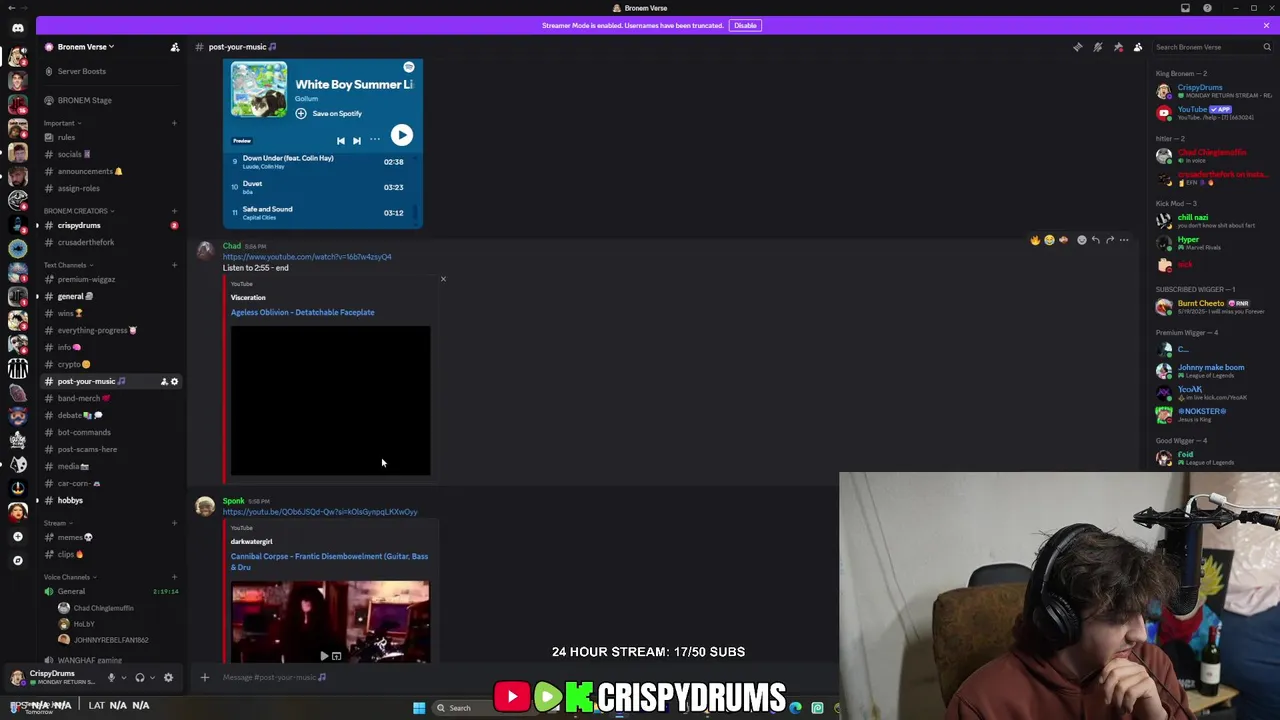Open headphones output options arrow
1280x720 pixels.
tap(152, 678)
